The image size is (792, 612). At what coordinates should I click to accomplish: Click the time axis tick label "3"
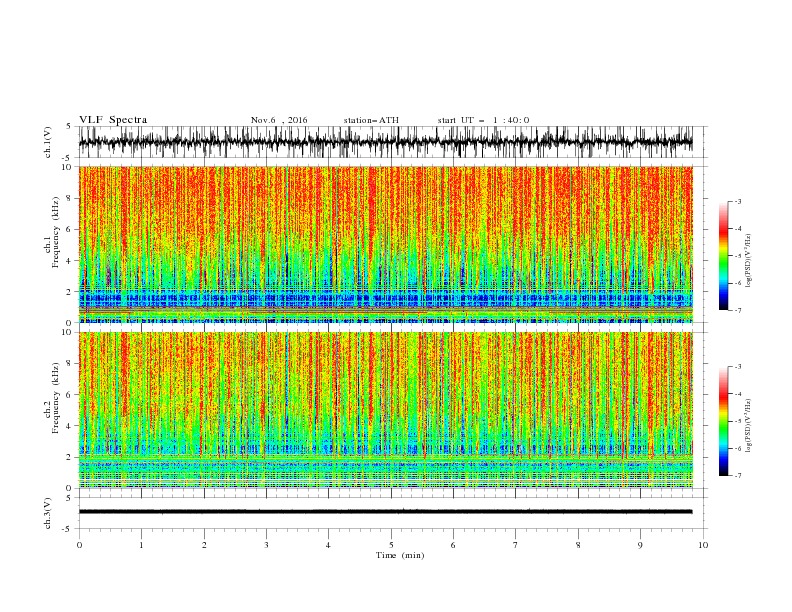[x=266, y=545]
